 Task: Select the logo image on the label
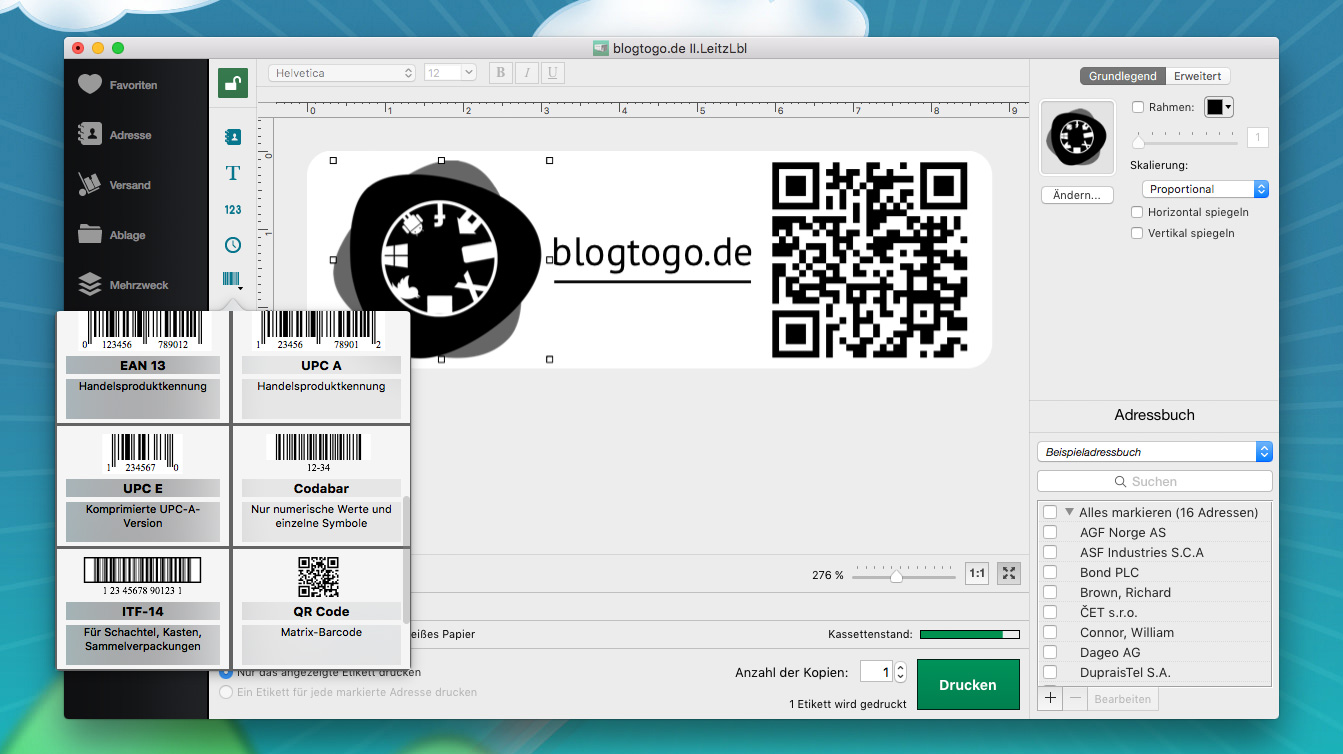click(440, 259)
